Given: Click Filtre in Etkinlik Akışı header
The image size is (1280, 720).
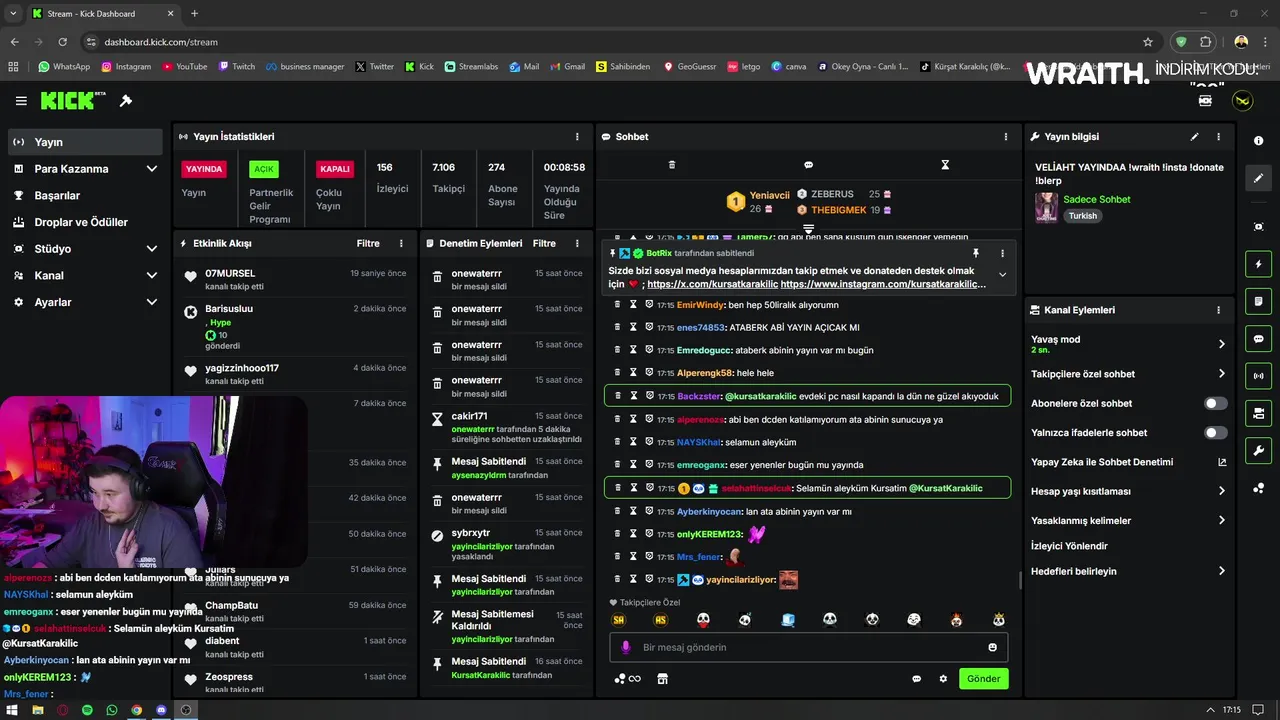Looking at the screenshot, I should (x=368, y=243).
